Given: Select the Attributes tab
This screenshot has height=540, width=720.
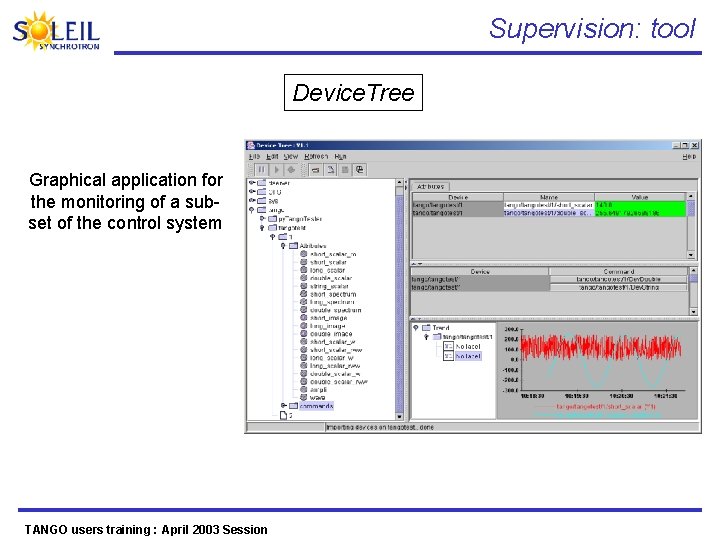Looking at the screenshot, I should 430,186.
